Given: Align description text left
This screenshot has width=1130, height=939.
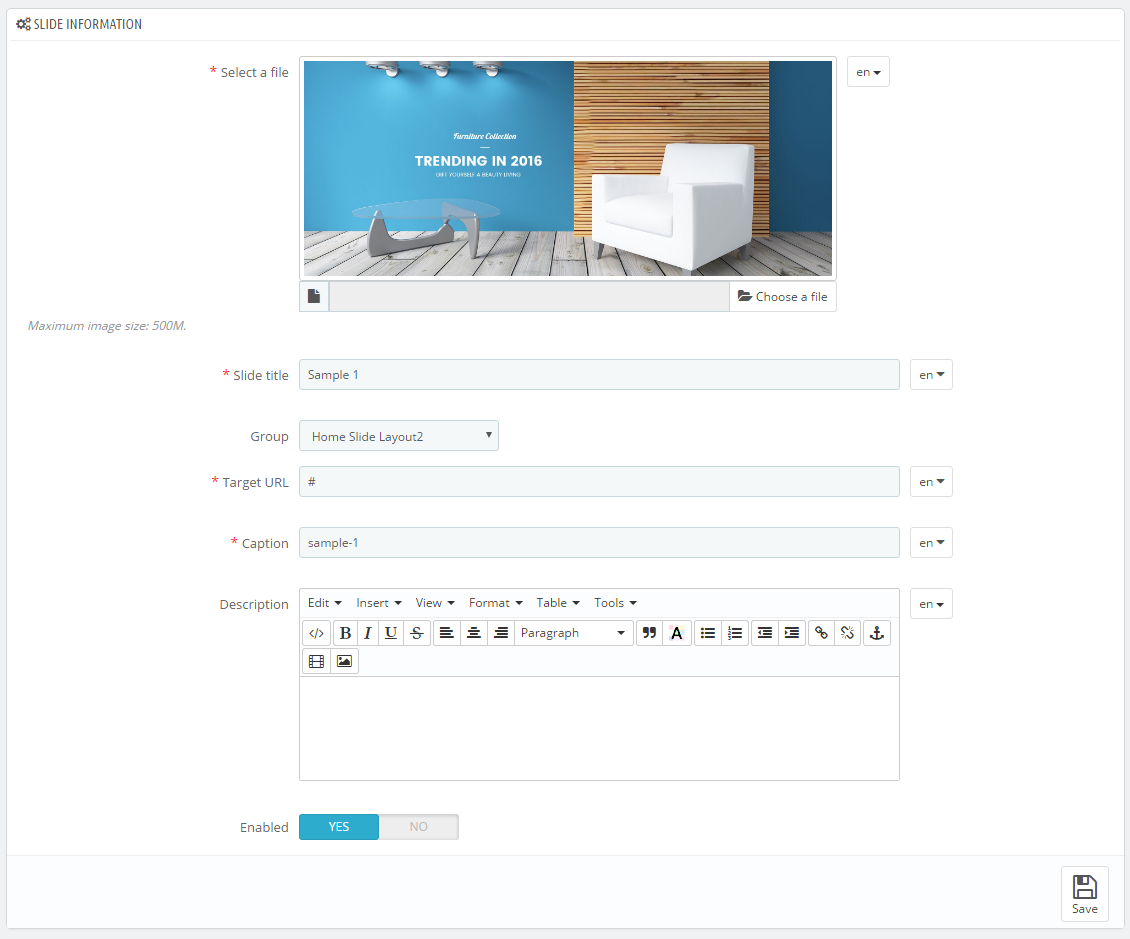Looking at the screenshot, I should (447, 633).
